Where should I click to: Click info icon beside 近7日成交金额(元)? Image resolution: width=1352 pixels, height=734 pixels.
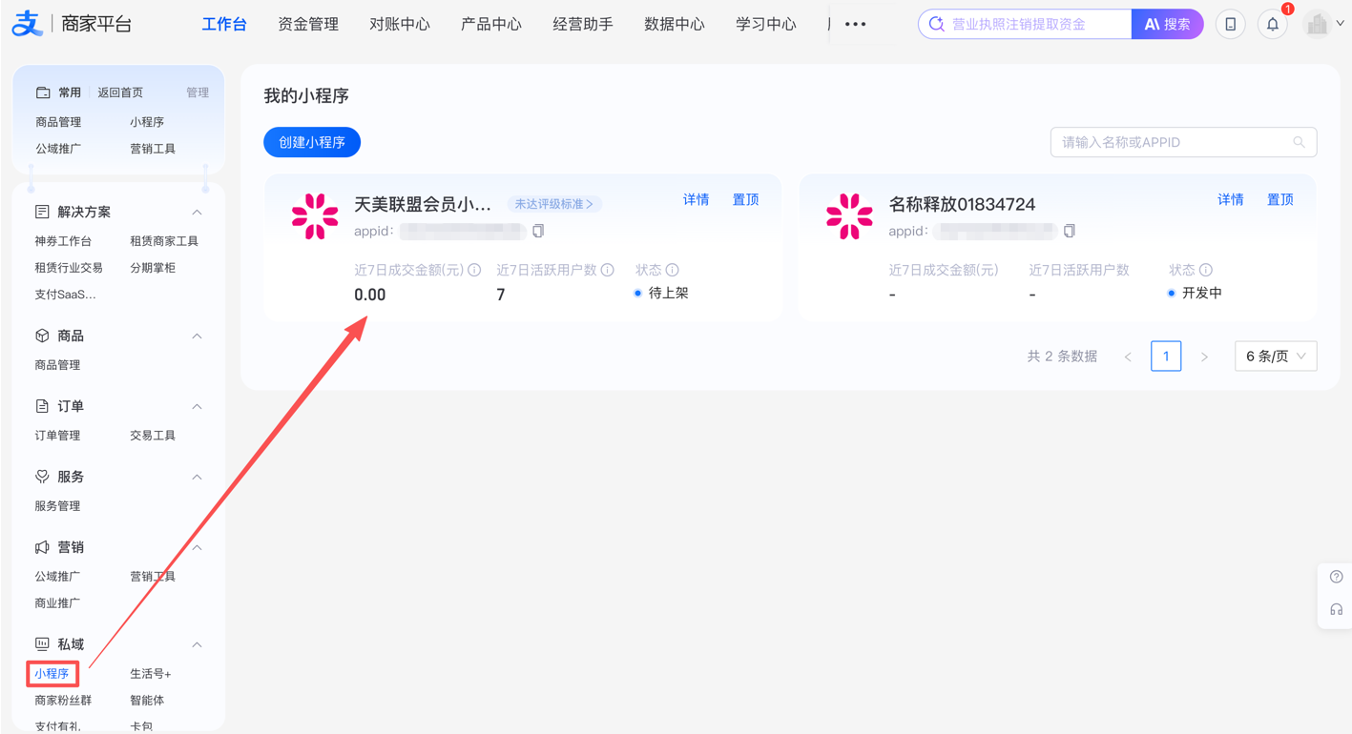pos(475,270)
